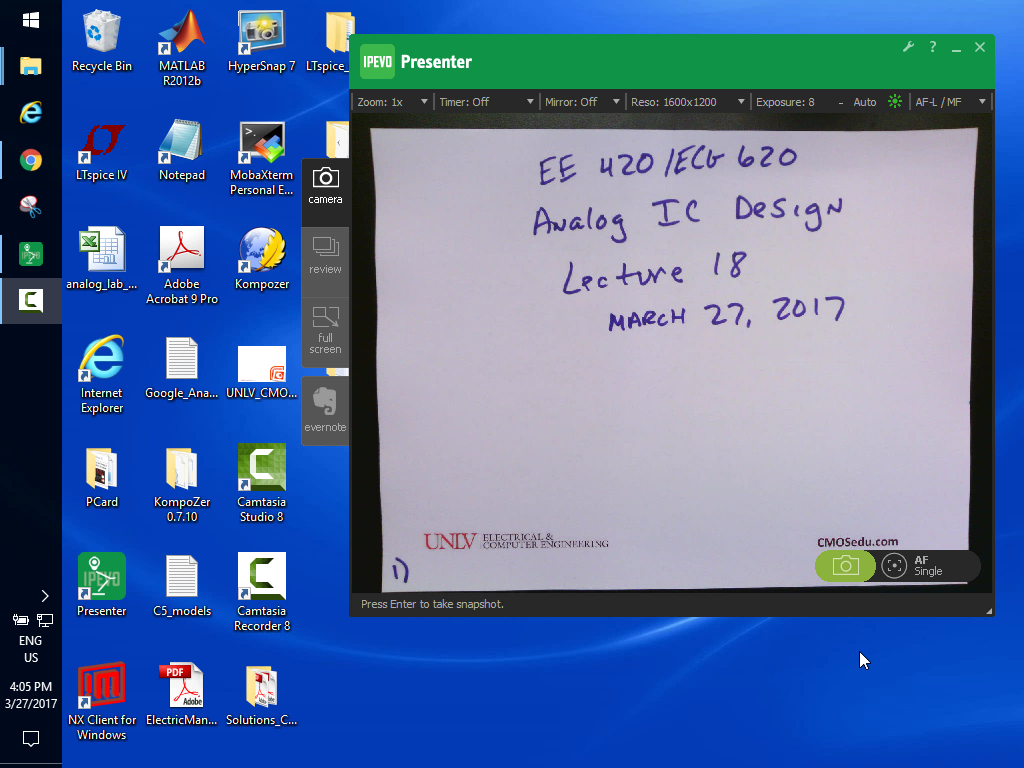Select the Presenter desktop shortcut
Image resolution: width=1024 pixels, height=768 pixels.
101,585
